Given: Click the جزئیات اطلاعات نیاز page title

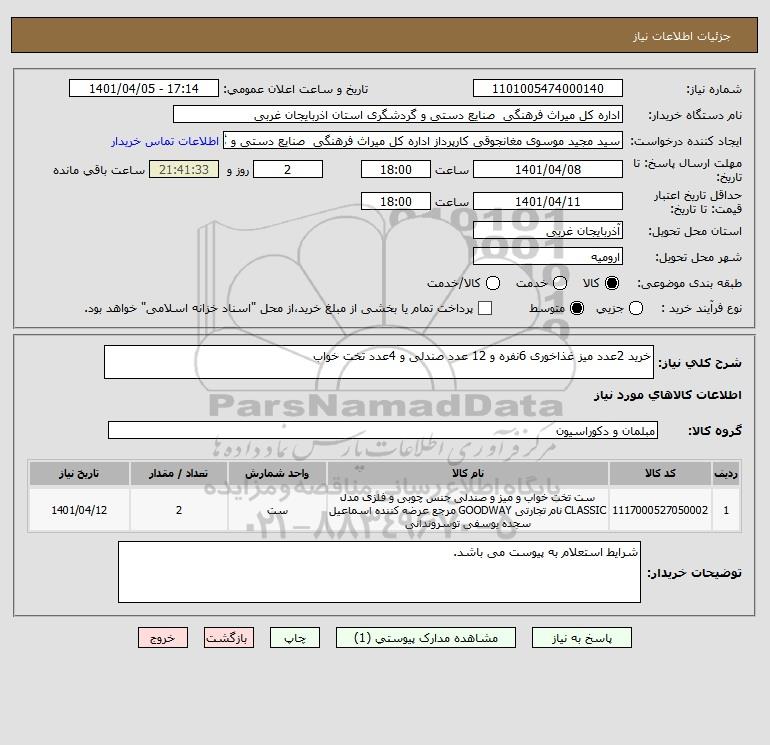Looking at the screenshot, I should click(682, 36).
